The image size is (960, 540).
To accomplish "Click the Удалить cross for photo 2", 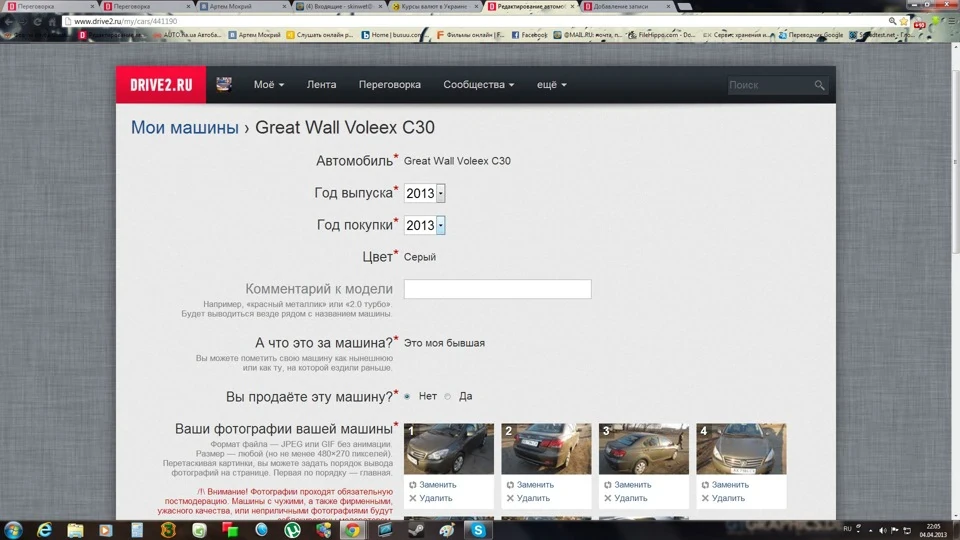I will [510, 498].
